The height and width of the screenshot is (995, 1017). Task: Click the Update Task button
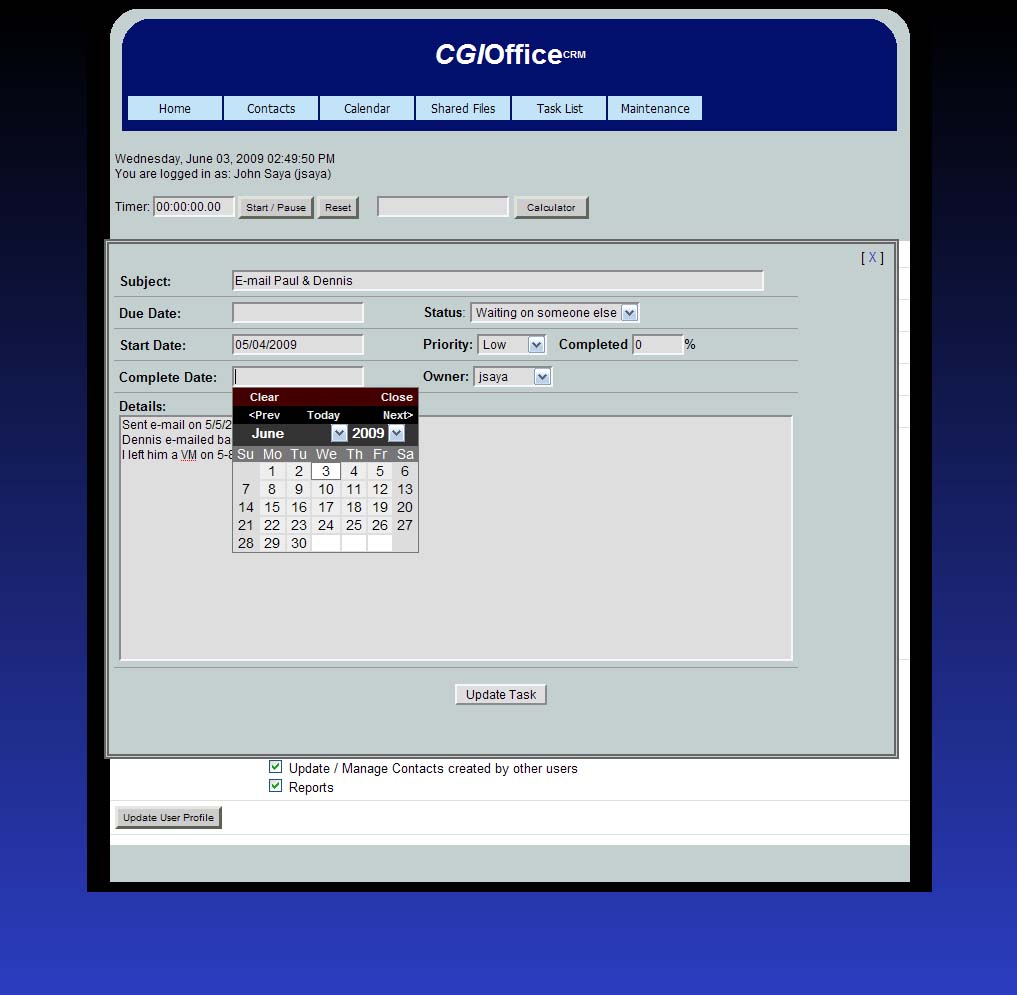(501, 695)
